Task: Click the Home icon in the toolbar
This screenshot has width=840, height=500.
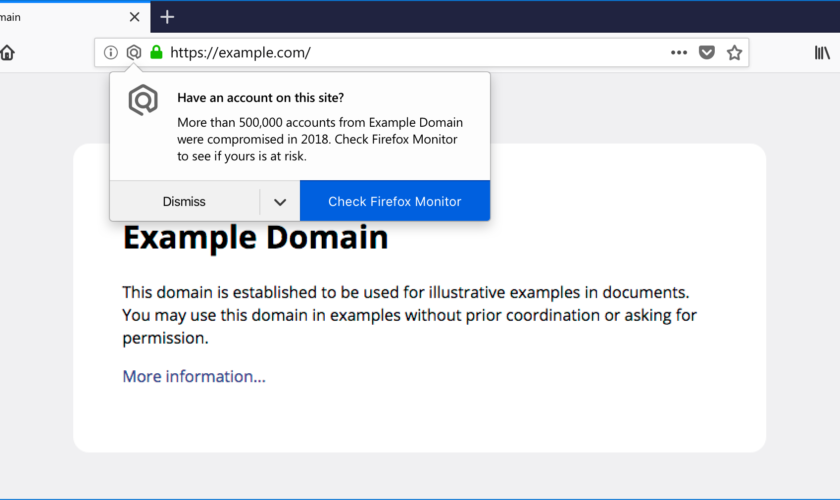Action: click(7, 53)
